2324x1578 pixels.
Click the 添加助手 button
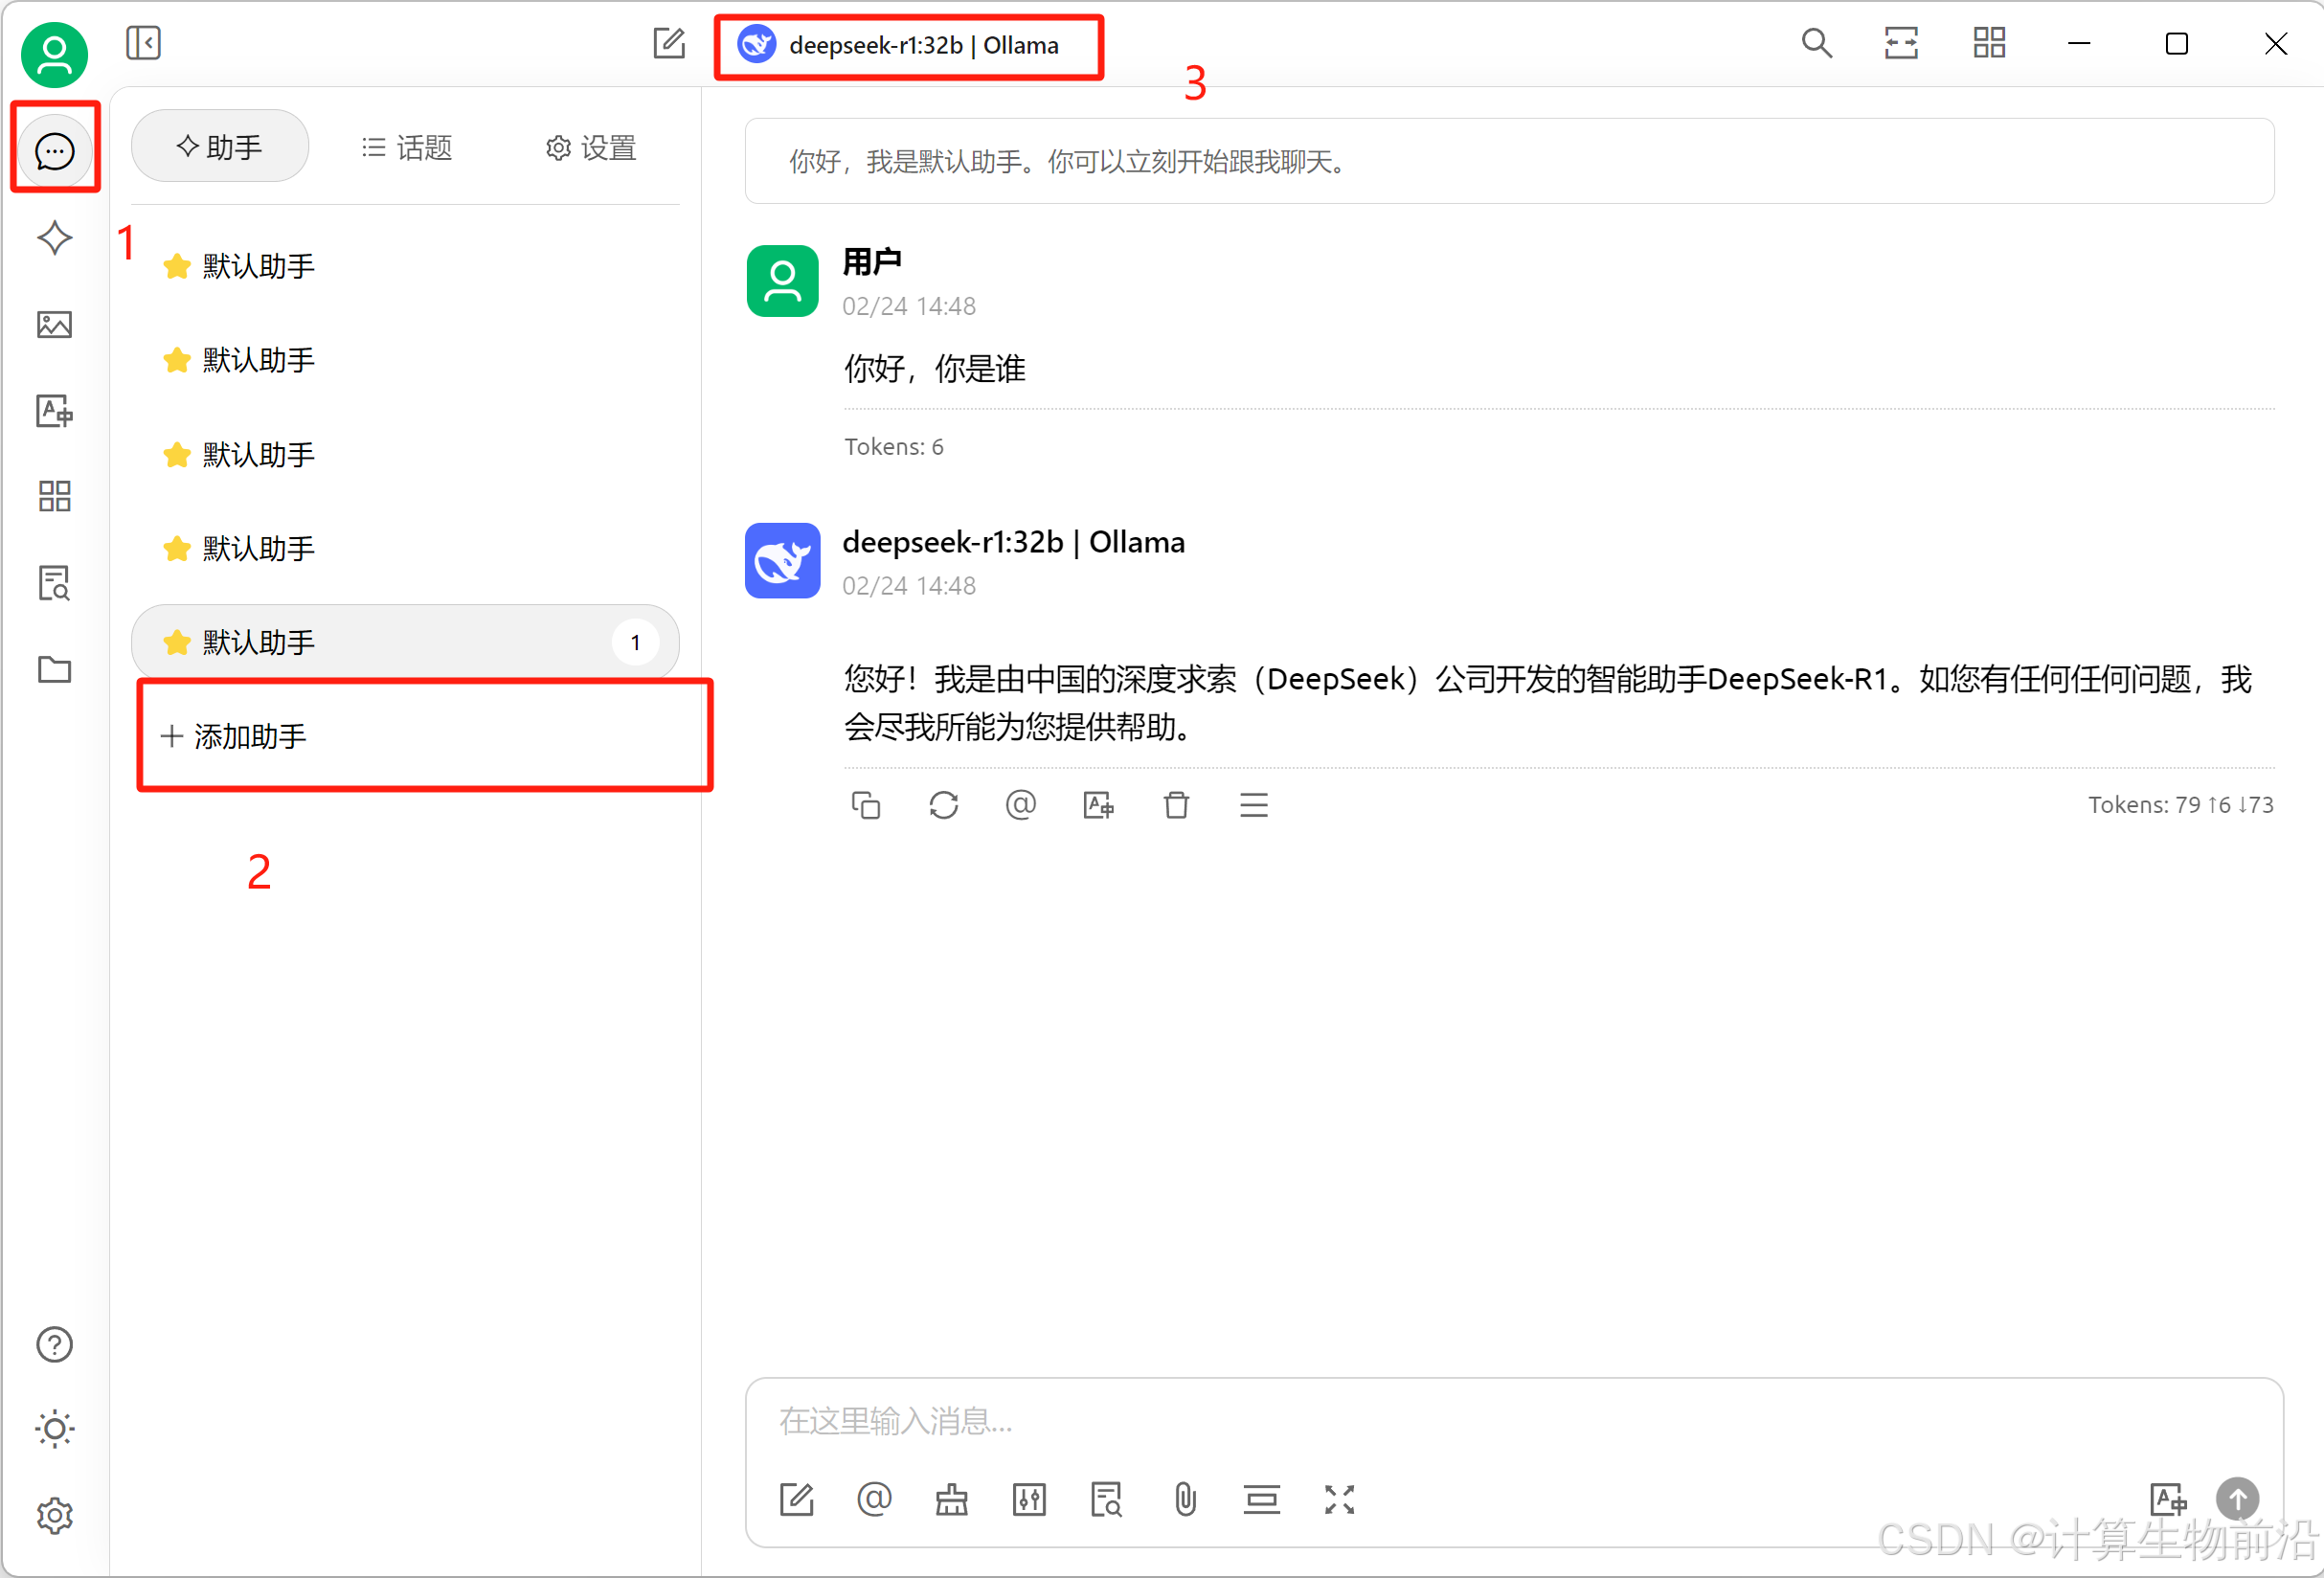tap(235, 737)
